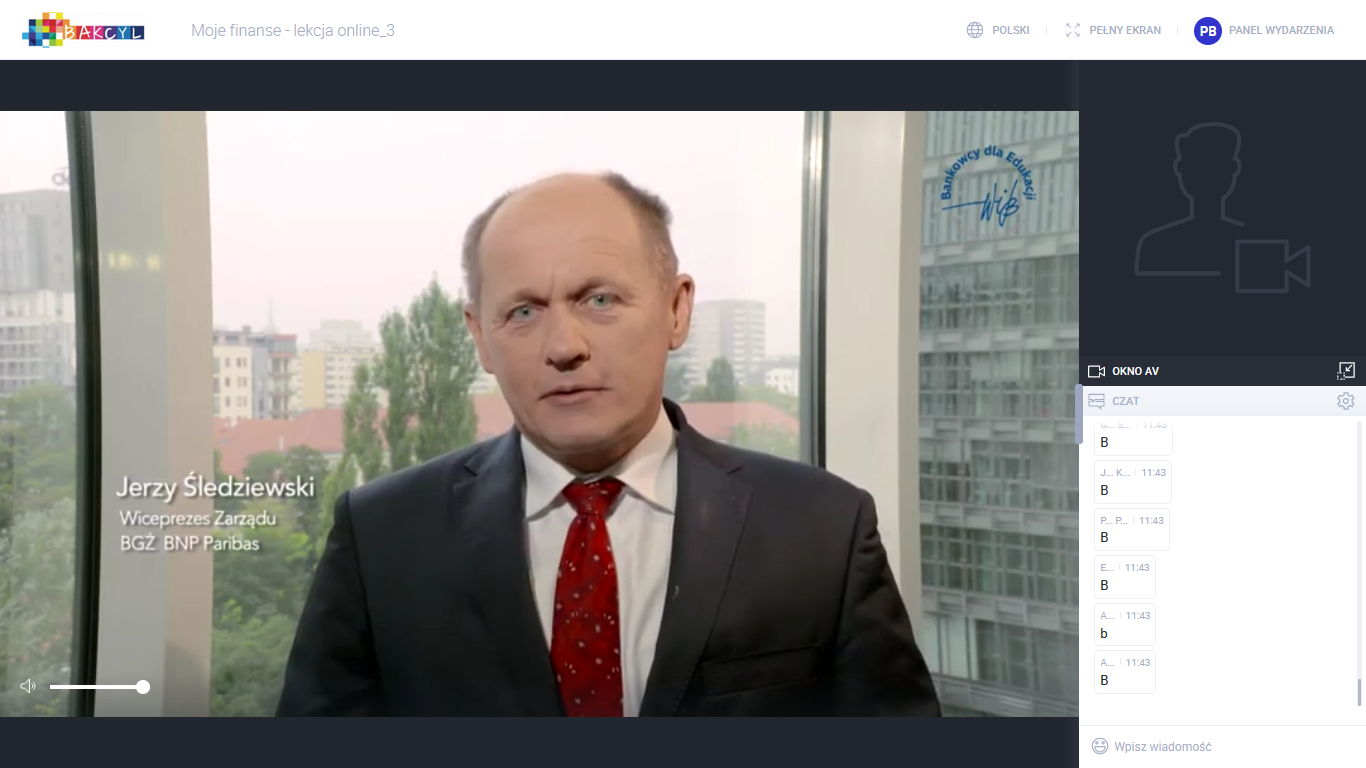Screen dimensions: 1366x768
Task: Click the volume slider handle
Action: pyautogui.click(x=143, y=687)
